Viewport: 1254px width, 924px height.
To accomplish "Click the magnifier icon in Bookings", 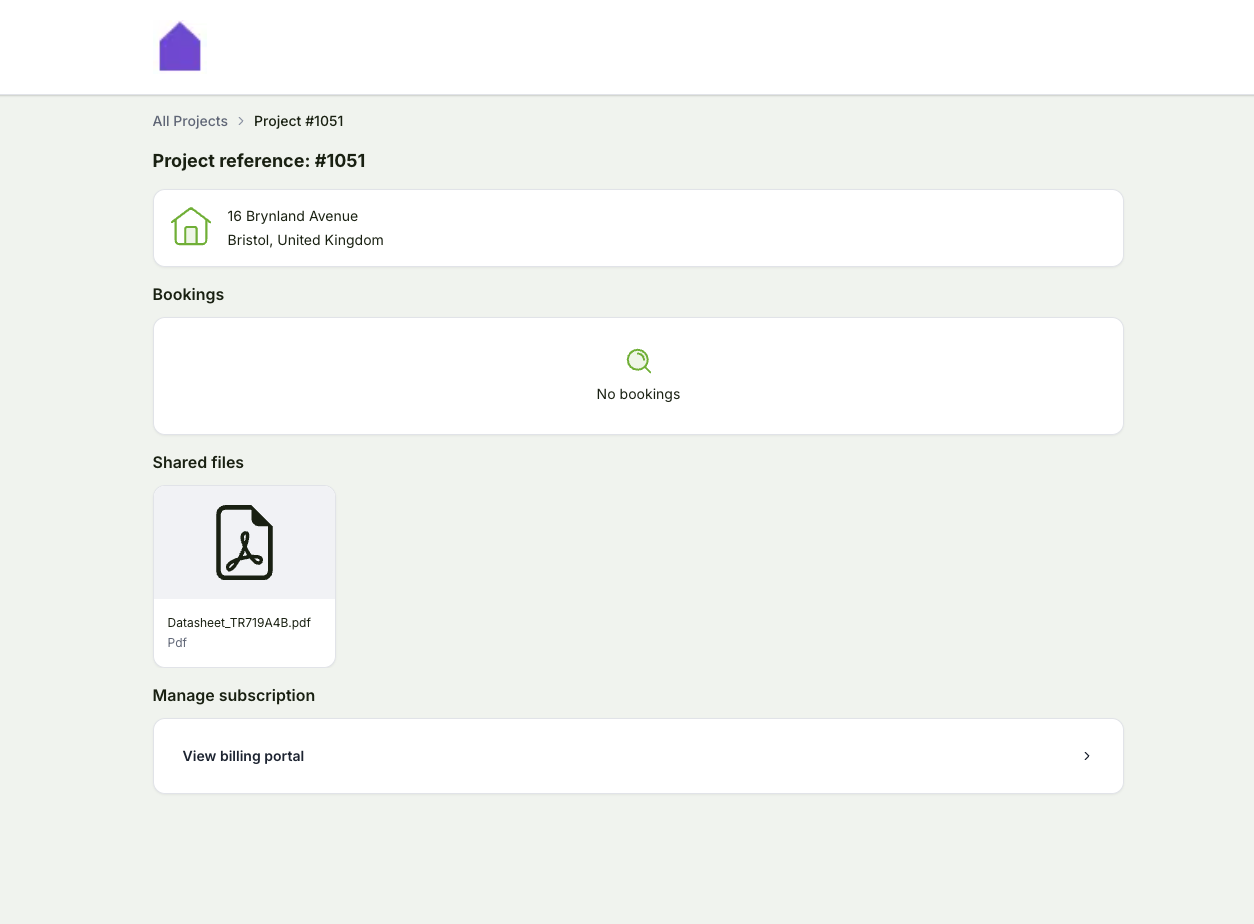I will tap(638, 361).
